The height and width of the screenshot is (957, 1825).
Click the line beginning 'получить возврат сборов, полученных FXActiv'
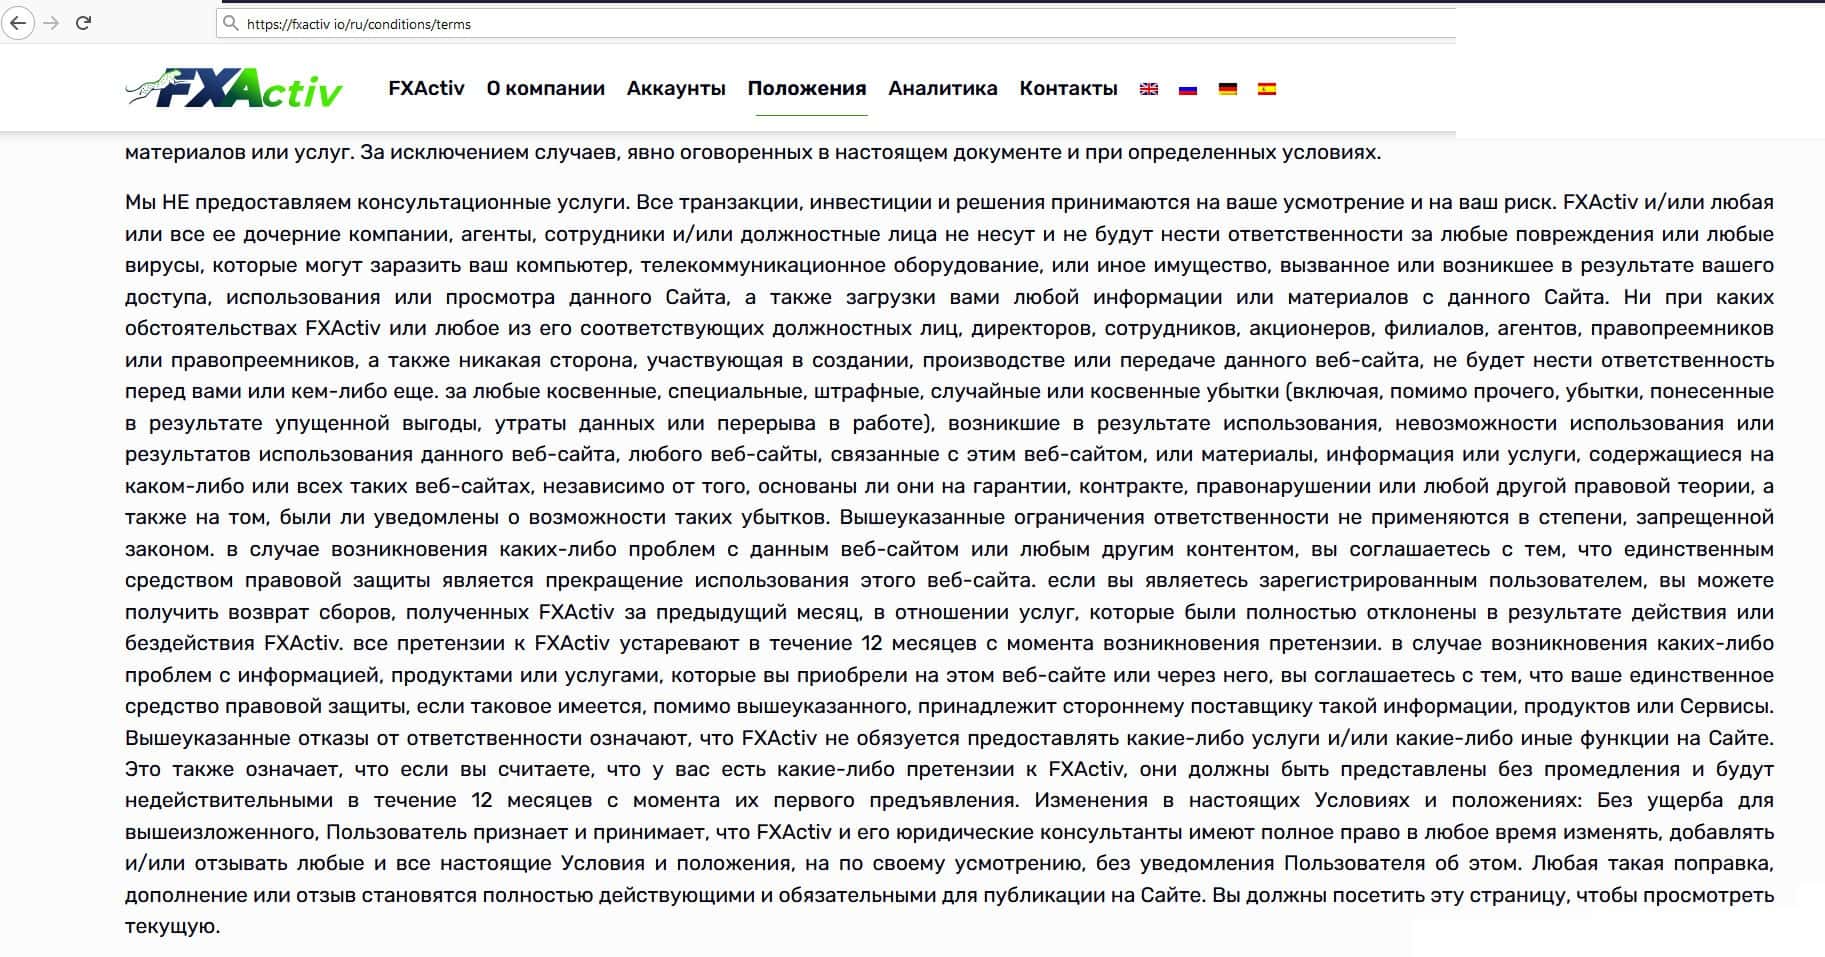(x=949, y=612)
